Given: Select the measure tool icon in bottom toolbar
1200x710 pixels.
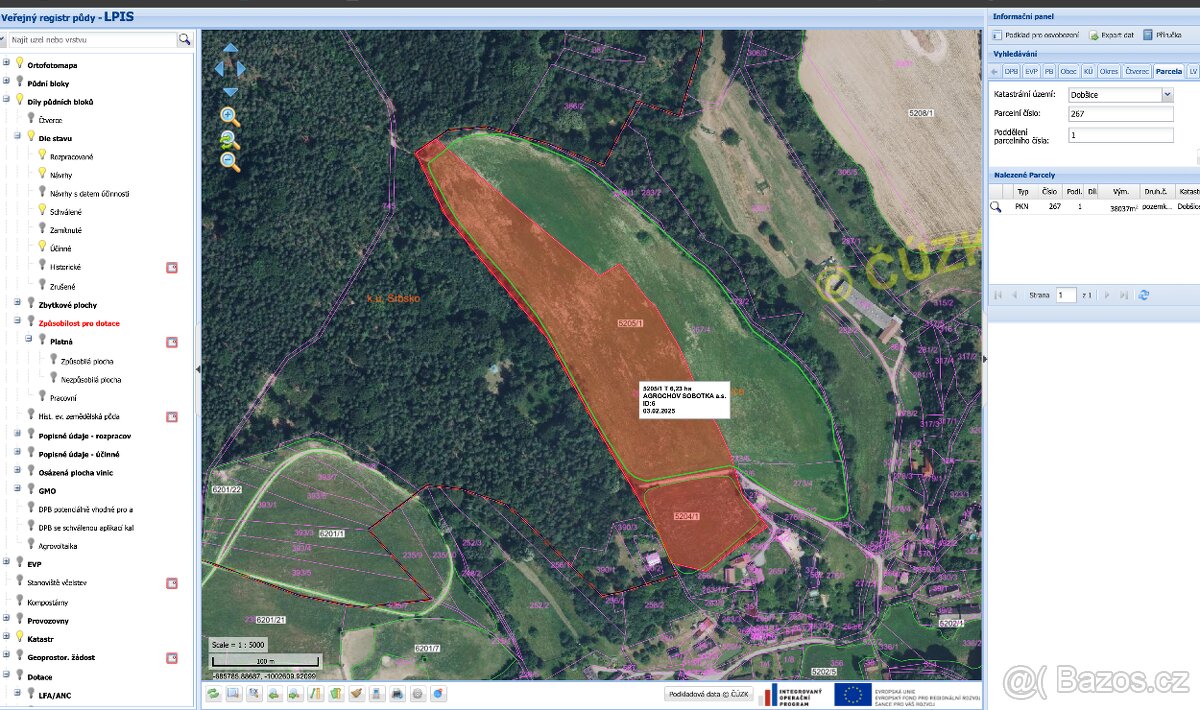Looking at the screenshot, I should (314, 692).
